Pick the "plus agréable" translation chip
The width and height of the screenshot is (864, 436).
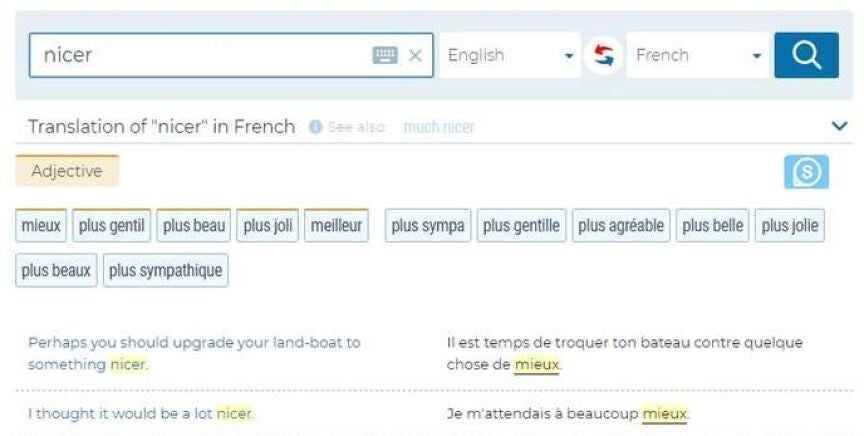click(621, 225)
